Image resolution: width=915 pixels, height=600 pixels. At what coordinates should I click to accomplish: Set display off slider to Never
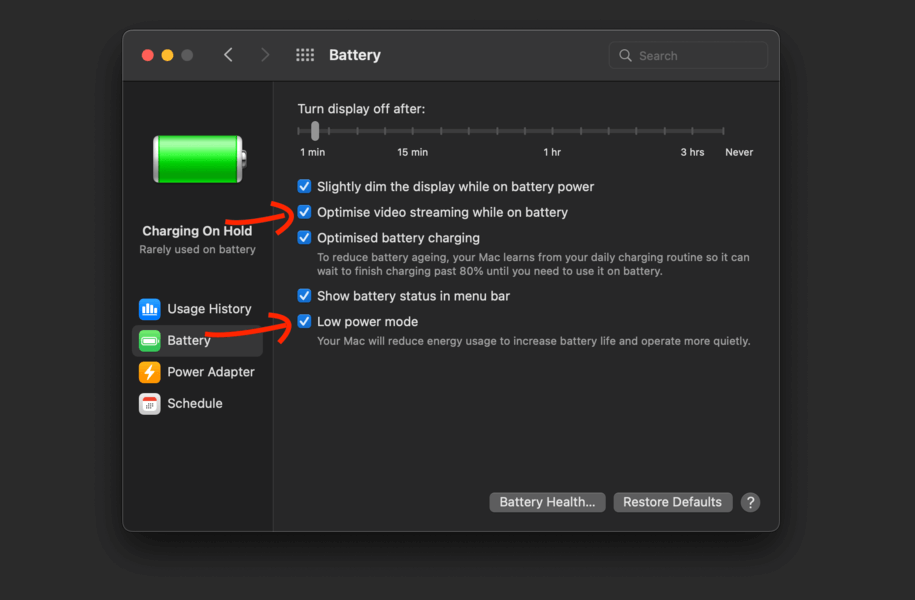coord(723,131)
